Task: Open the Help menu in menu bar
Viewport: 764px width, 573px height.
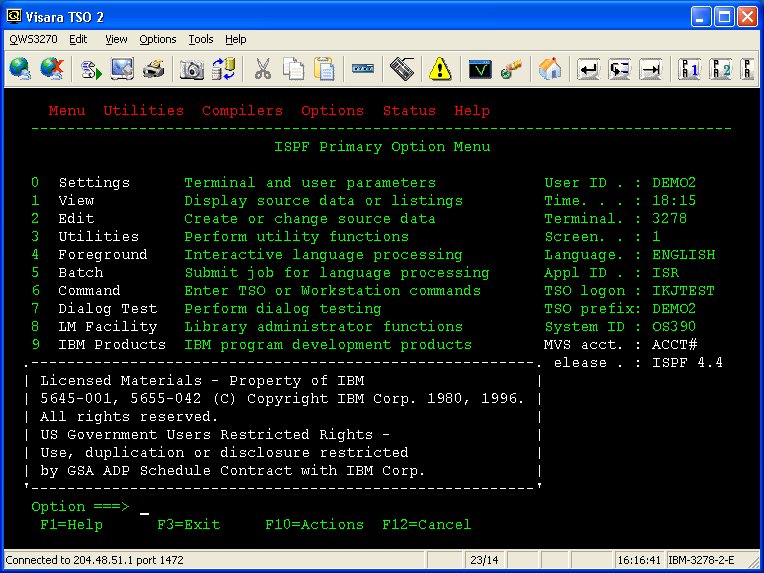Action: (x=235, y=39)
